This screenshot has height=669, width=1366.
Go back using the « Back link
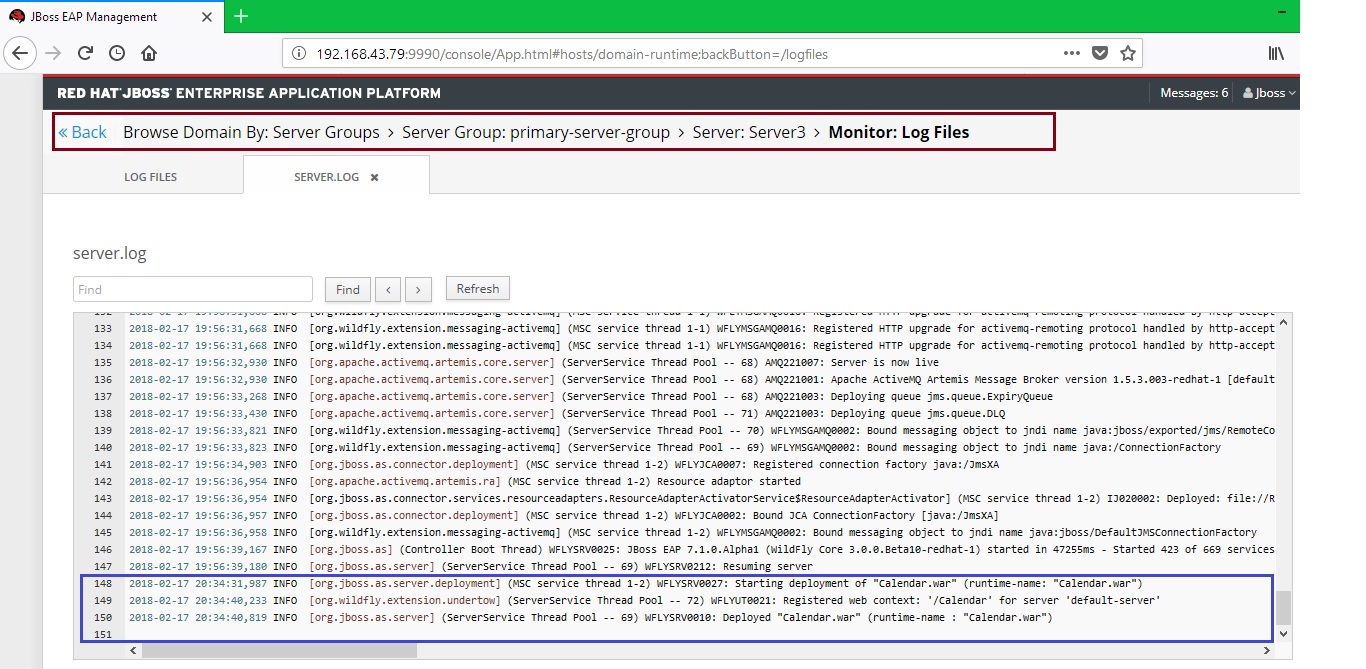[x=82, y=131]
